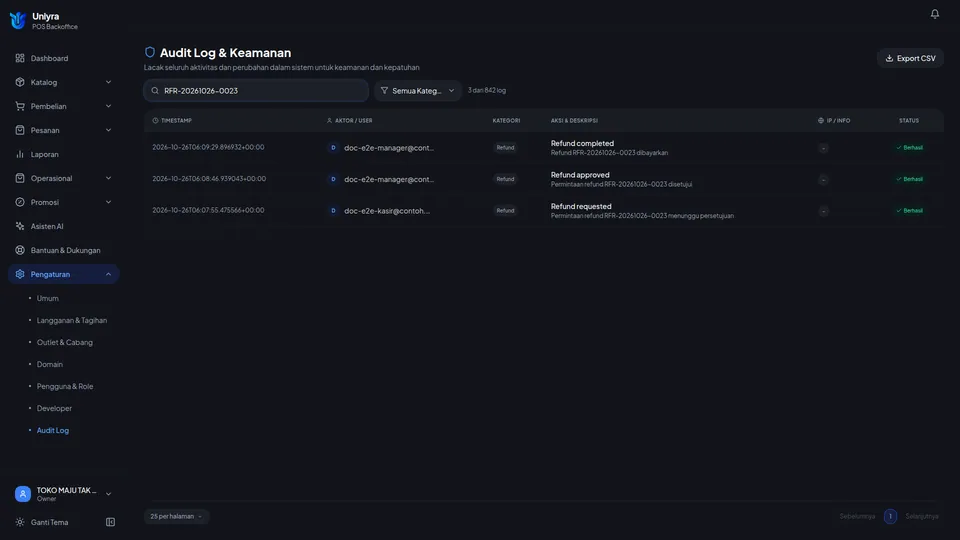Select Audit Log submenu item
Screen dimensions: 960x540
[53, 430]
